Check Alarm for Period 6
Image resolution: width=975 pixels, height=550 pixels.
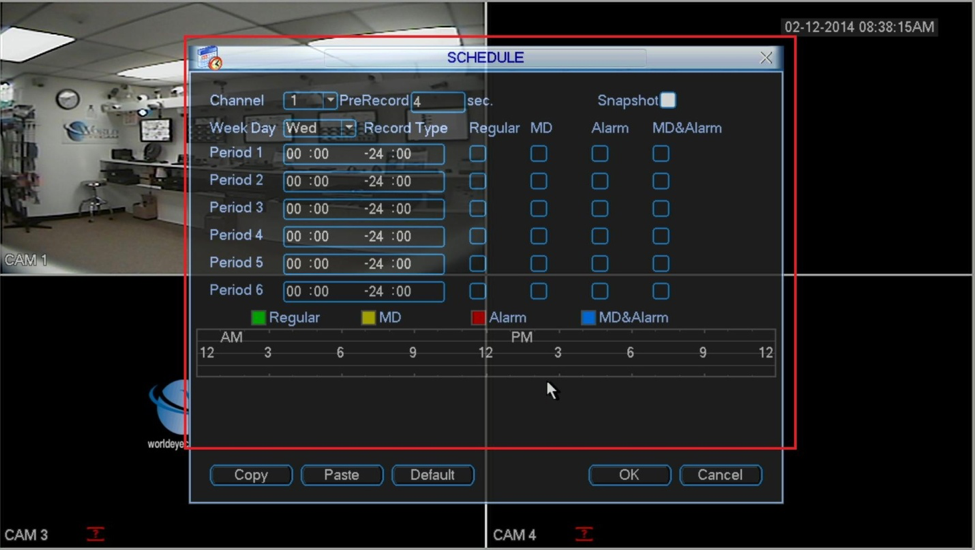(599, 291)
